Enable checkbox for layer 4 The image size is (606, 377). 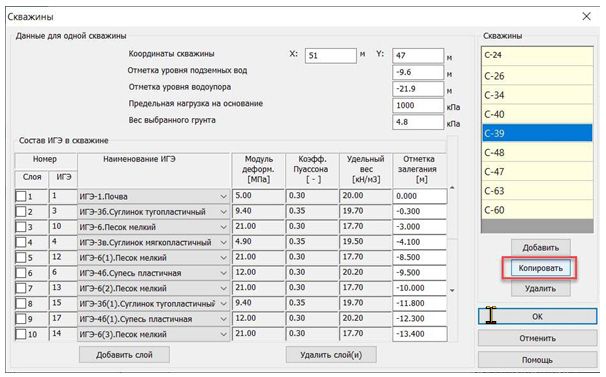21,242
